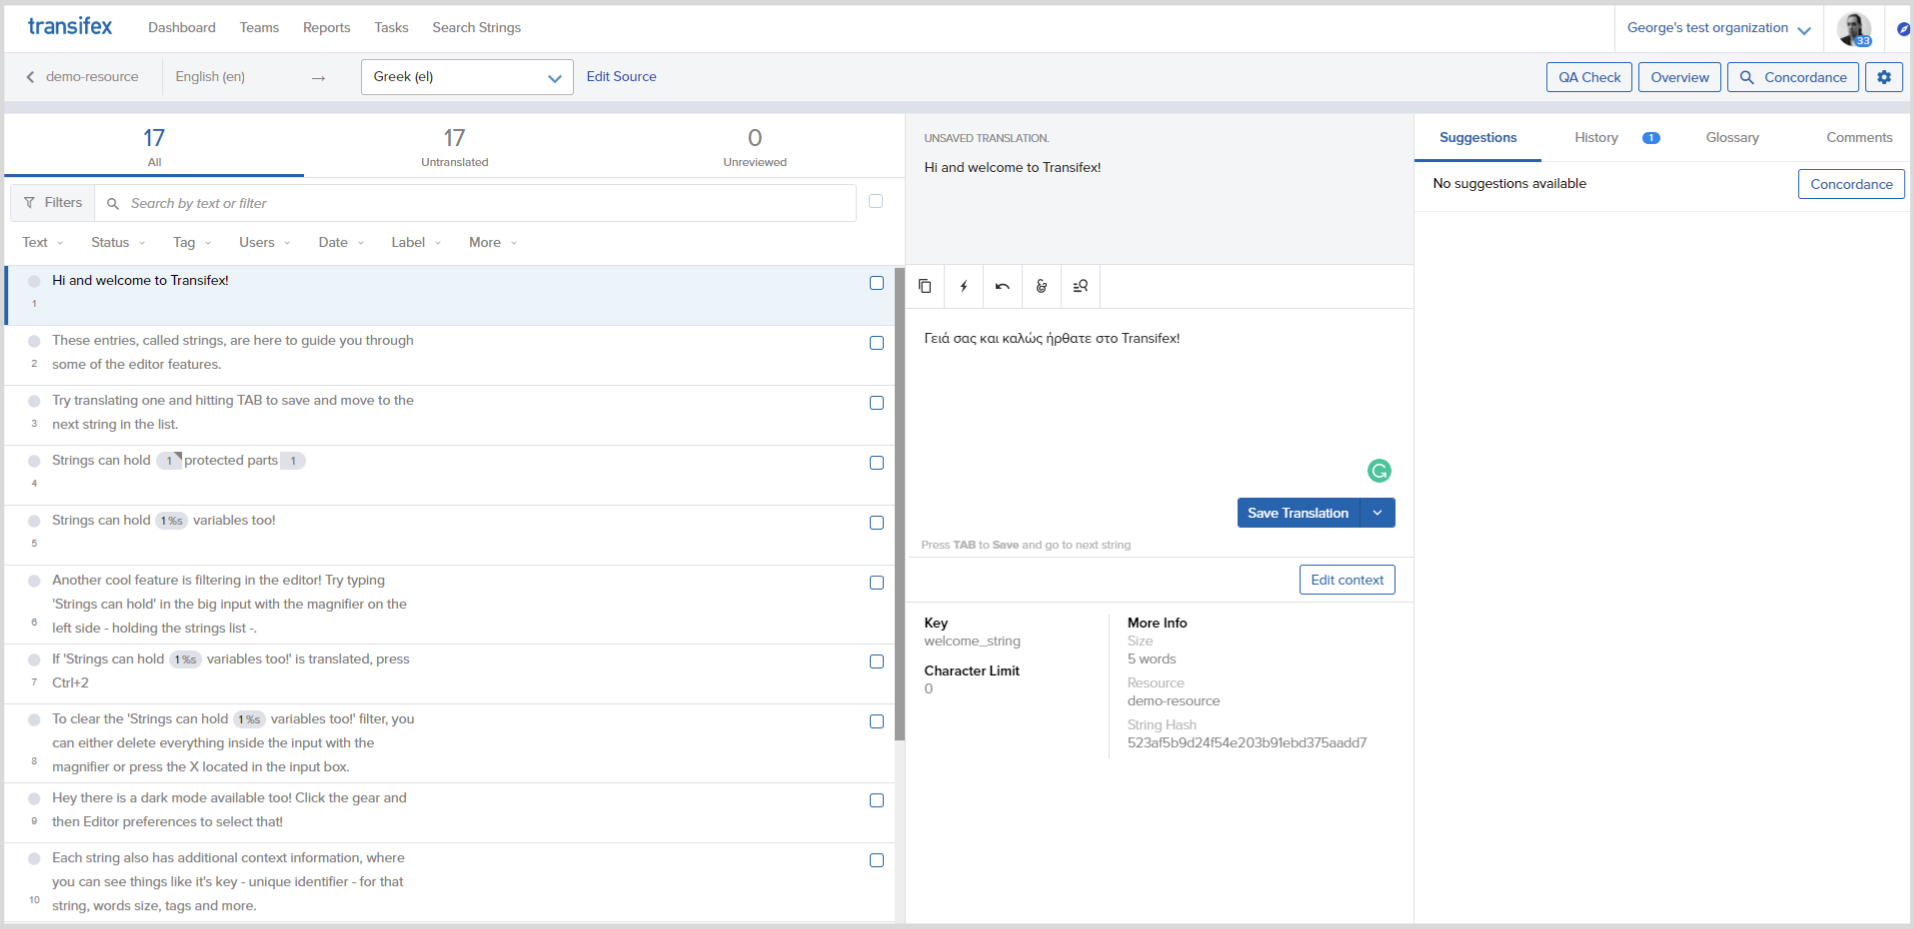The image size is (1914, 929).
Task: Expand the Label filter dropdown
Action: (416, 243)
